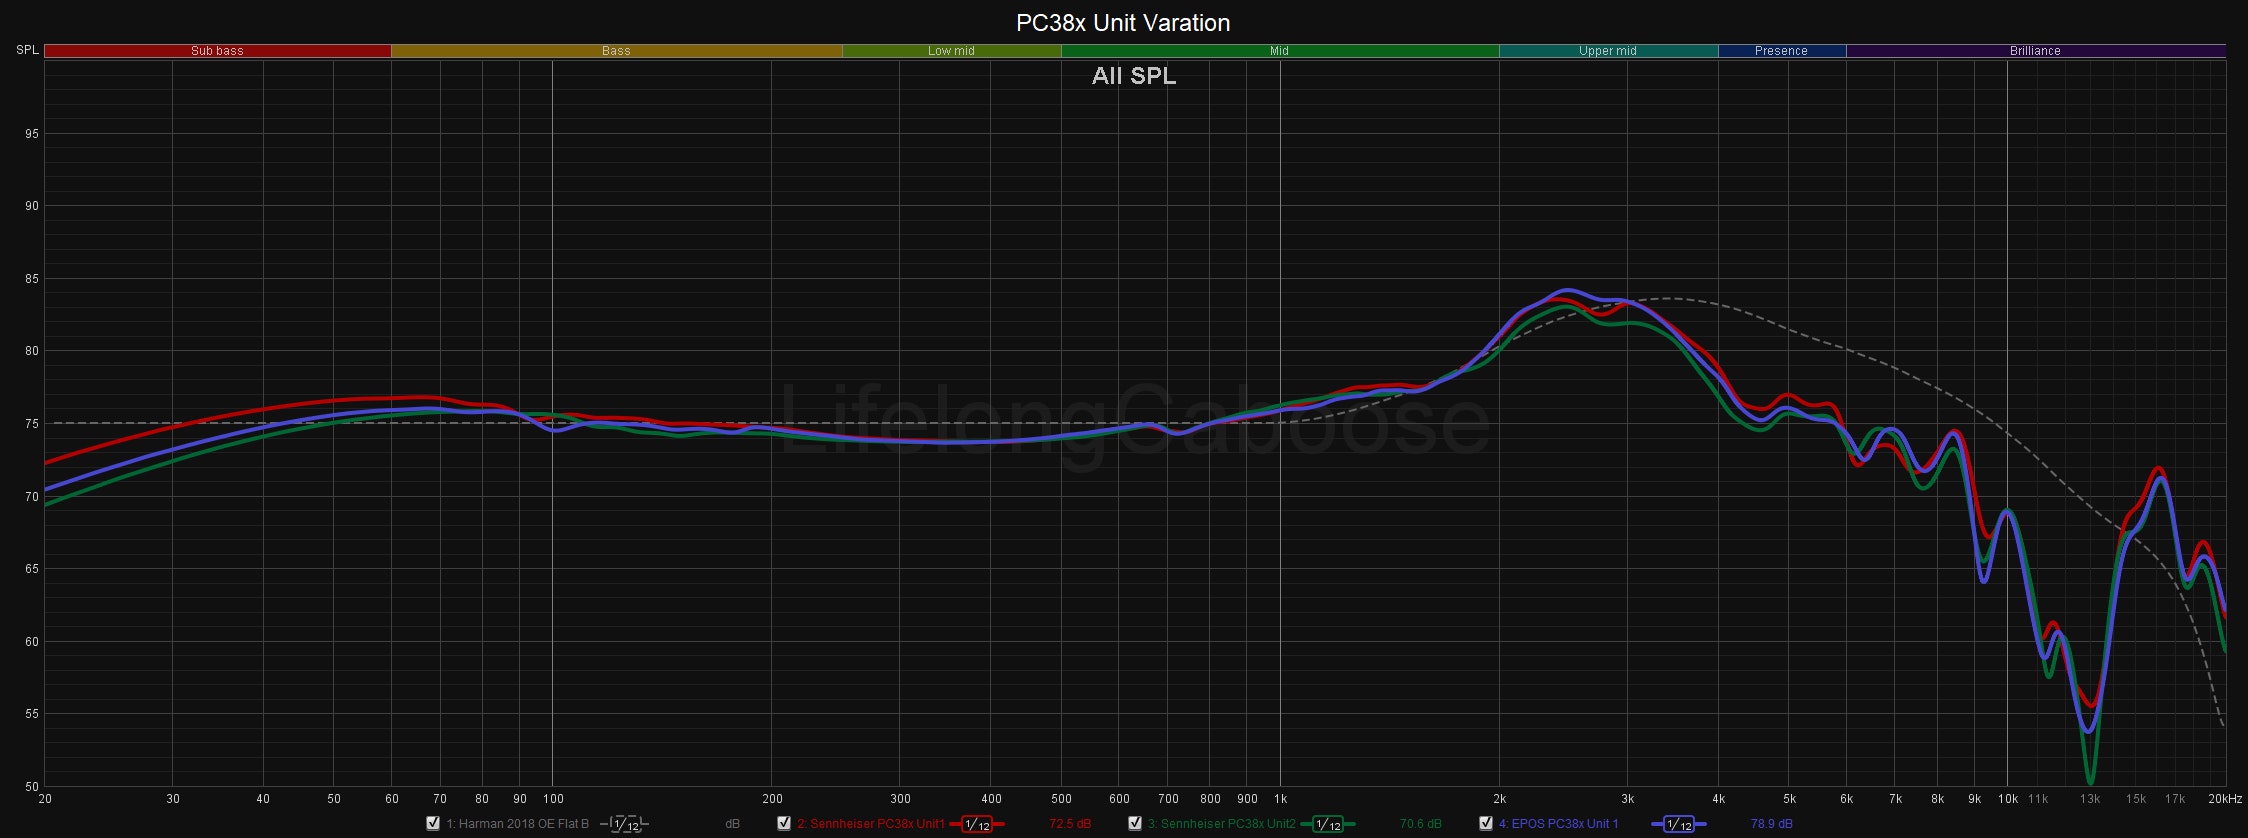Click the EPOS PC38x Unit 1 legend label
The width and height of the screenshot is (2248, 838).
click(x=1558, y=824)
